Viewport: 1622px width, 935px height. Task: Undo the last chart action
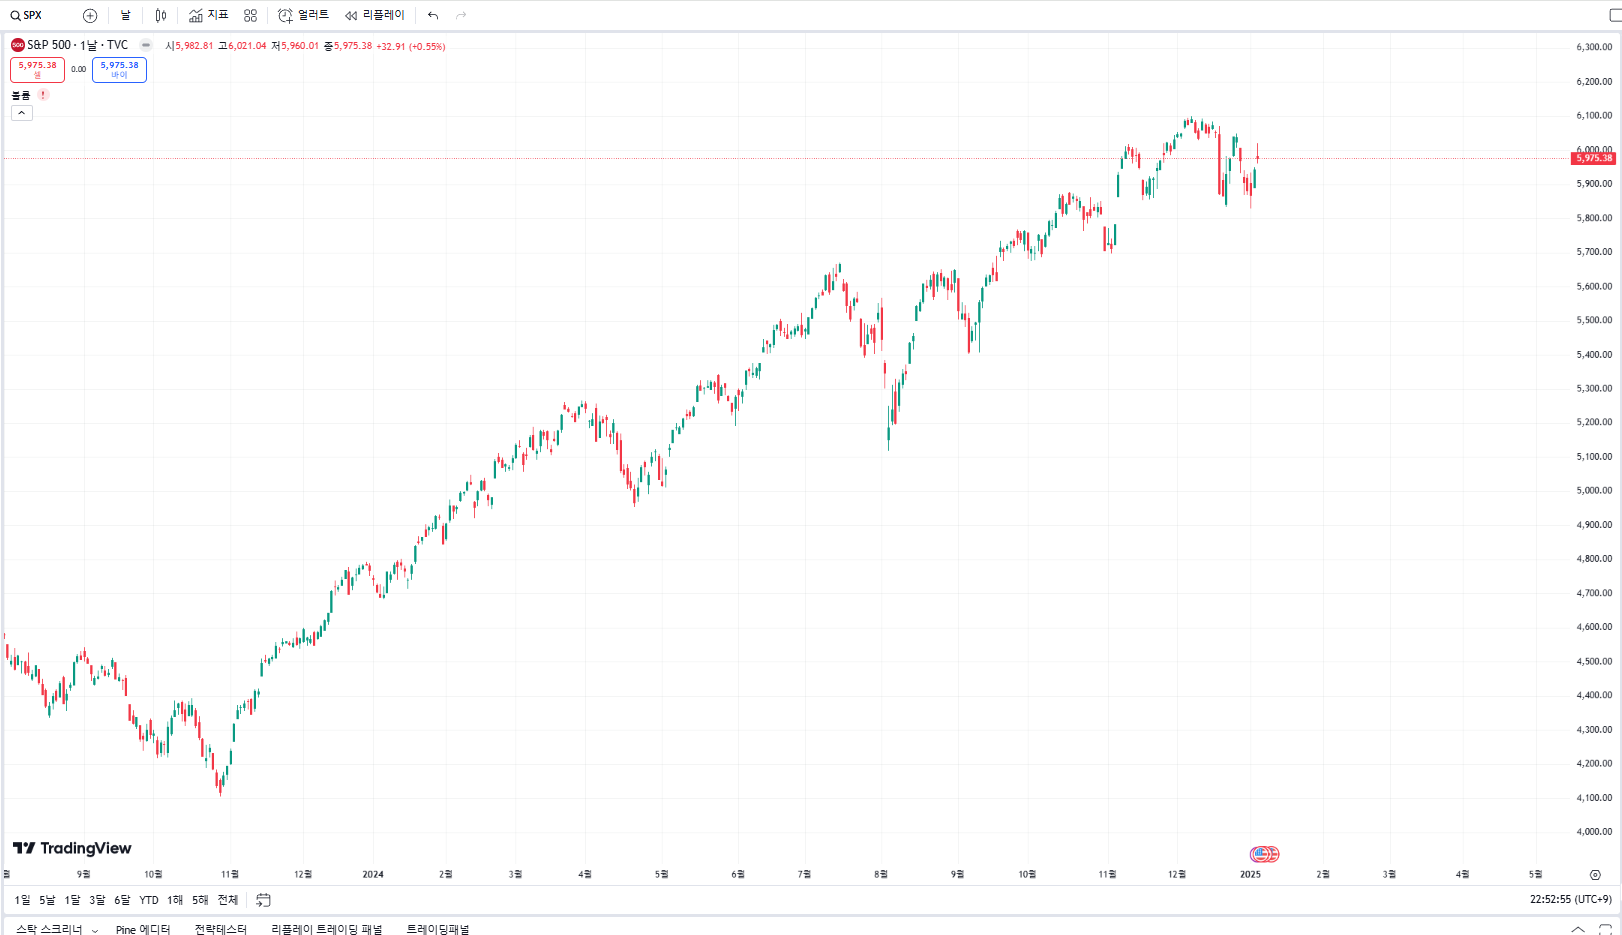[x=433, y=16]
